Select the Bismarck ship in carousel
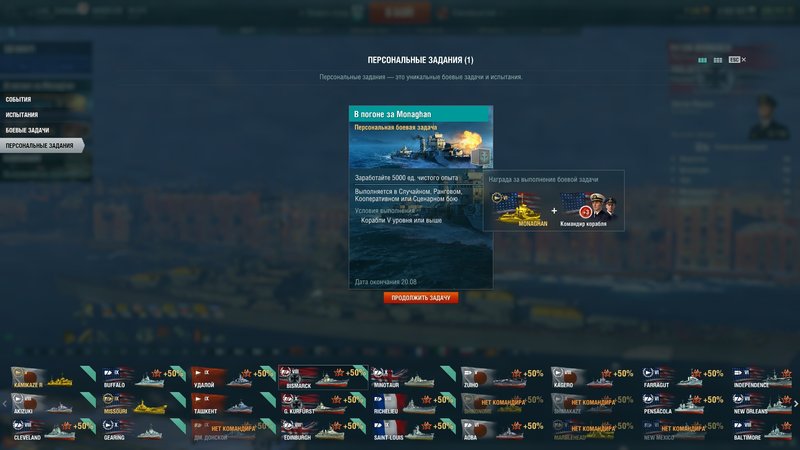 coord(323,378)
